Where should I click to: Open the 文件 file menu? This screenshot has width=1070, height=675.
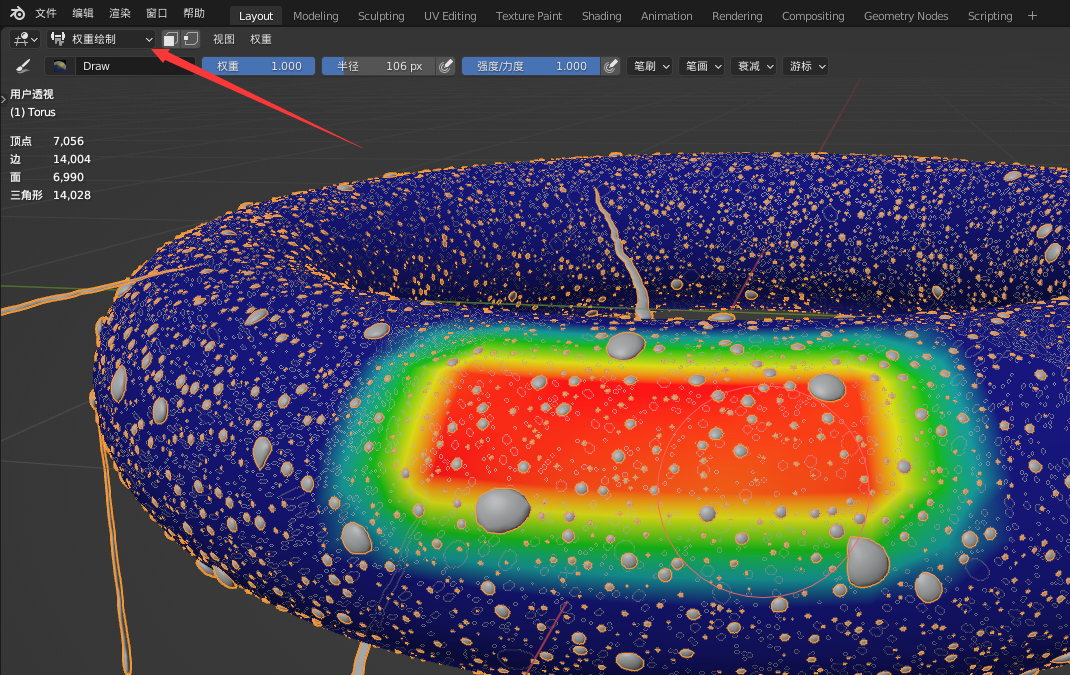click(46, 14)
